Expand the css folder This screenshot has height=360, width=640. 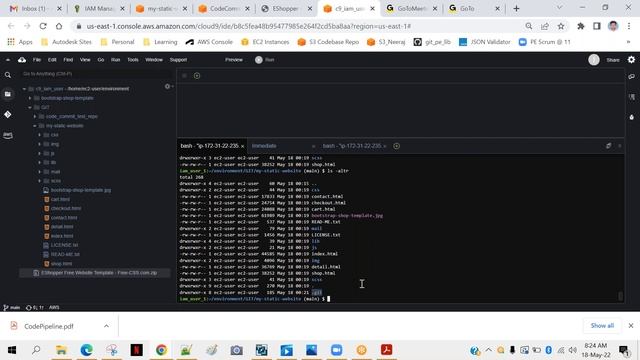[x=40, y=135]
